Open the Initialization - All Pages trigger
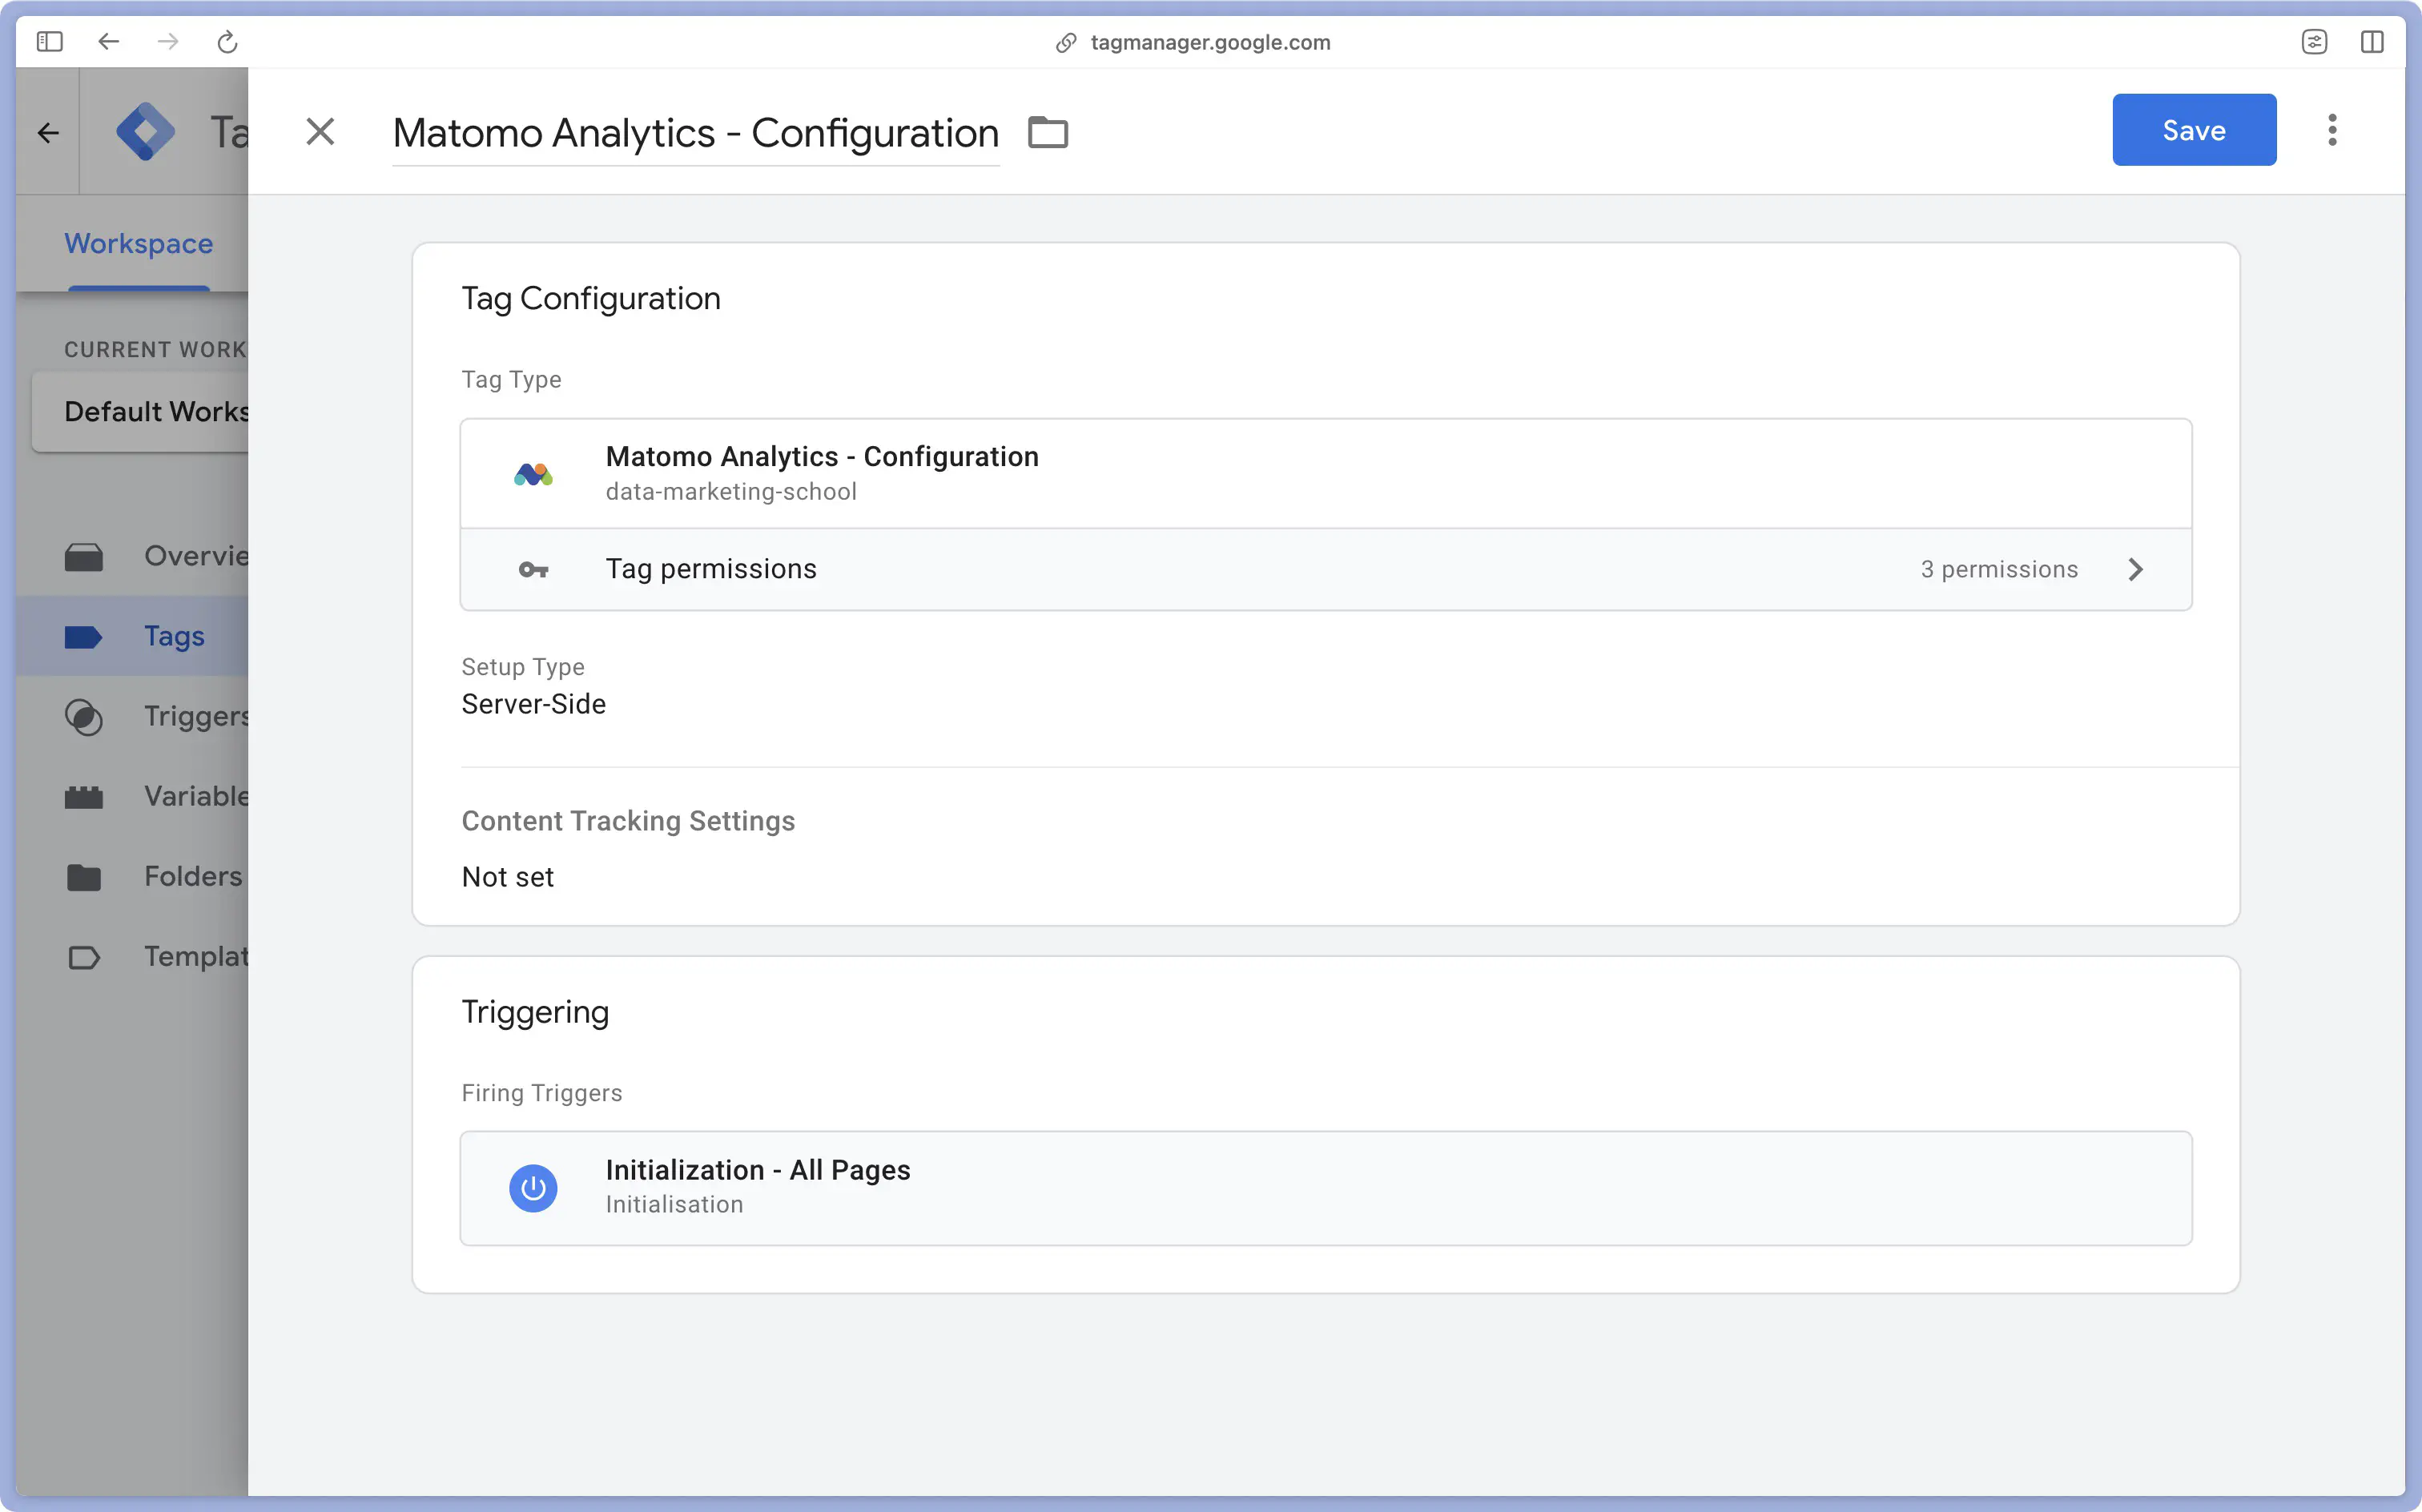Image resolution: width=2422 pixels, height=1512 pixels. 1326,1188
